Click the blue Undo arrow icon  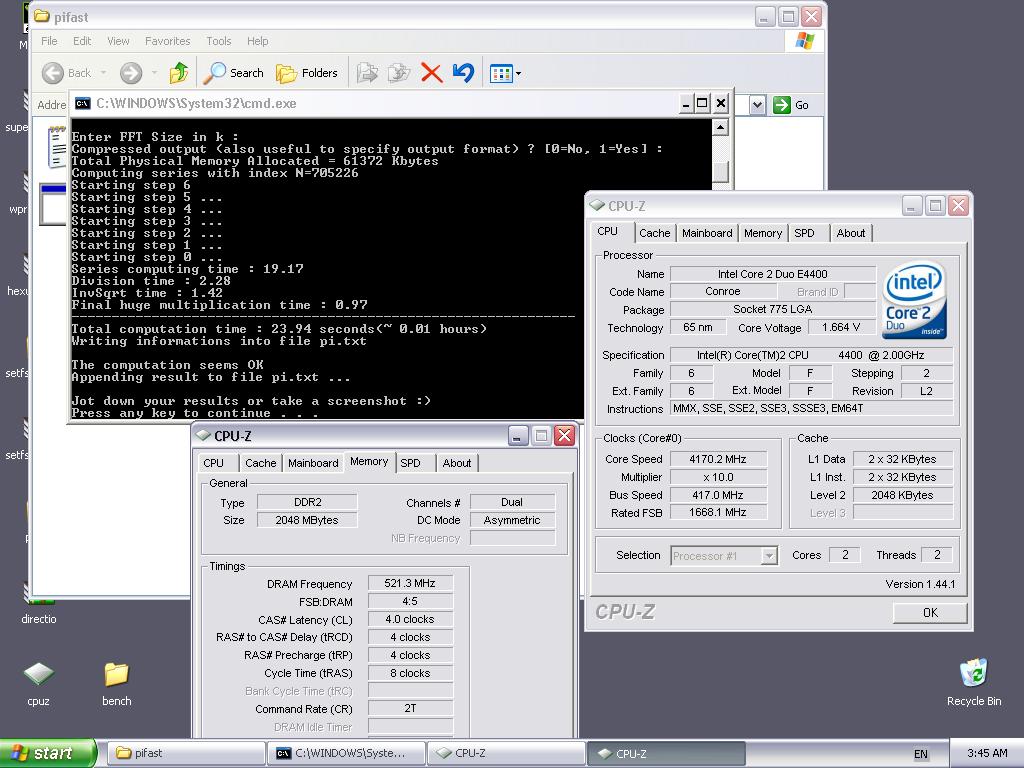click(463, 72)
